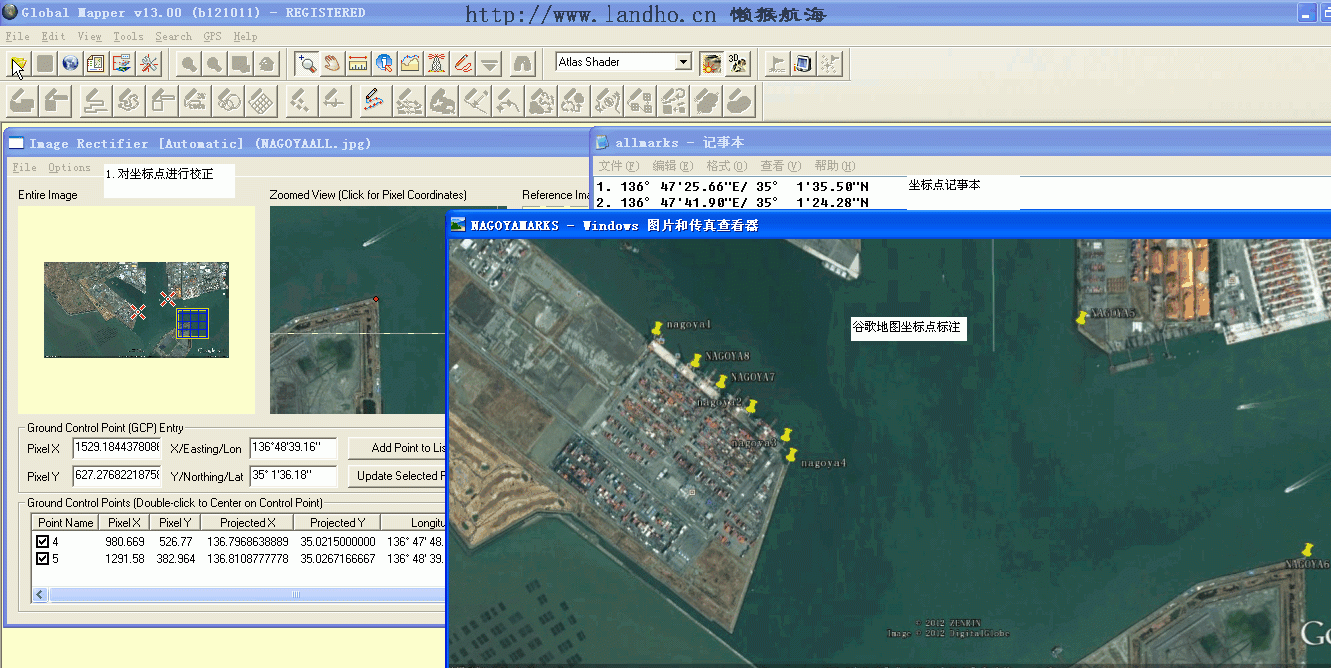
Task: Open Global Mapper Tools menu
Action: (128, 36)
